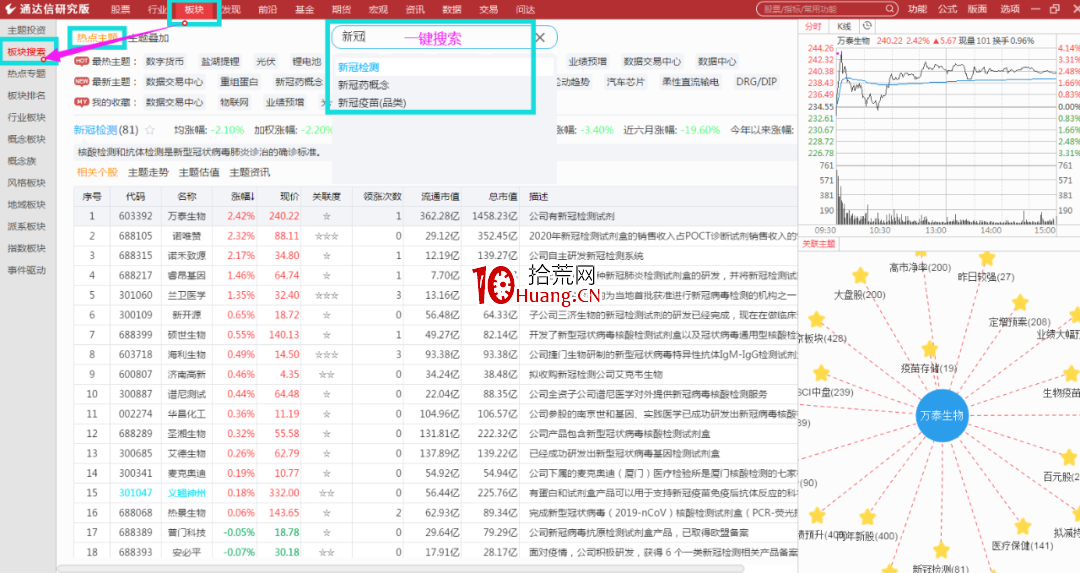Screen dimensions: 1080x573
Task: Open the 交易 top menu
Action: [x=488, y=10]
